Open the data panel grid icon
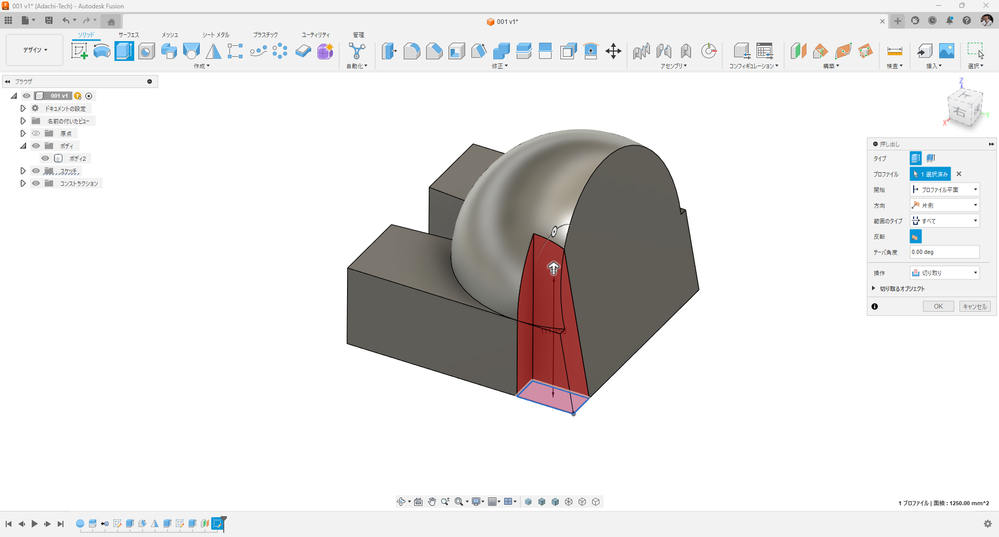 pyautogui.click(x=8, y=20)
